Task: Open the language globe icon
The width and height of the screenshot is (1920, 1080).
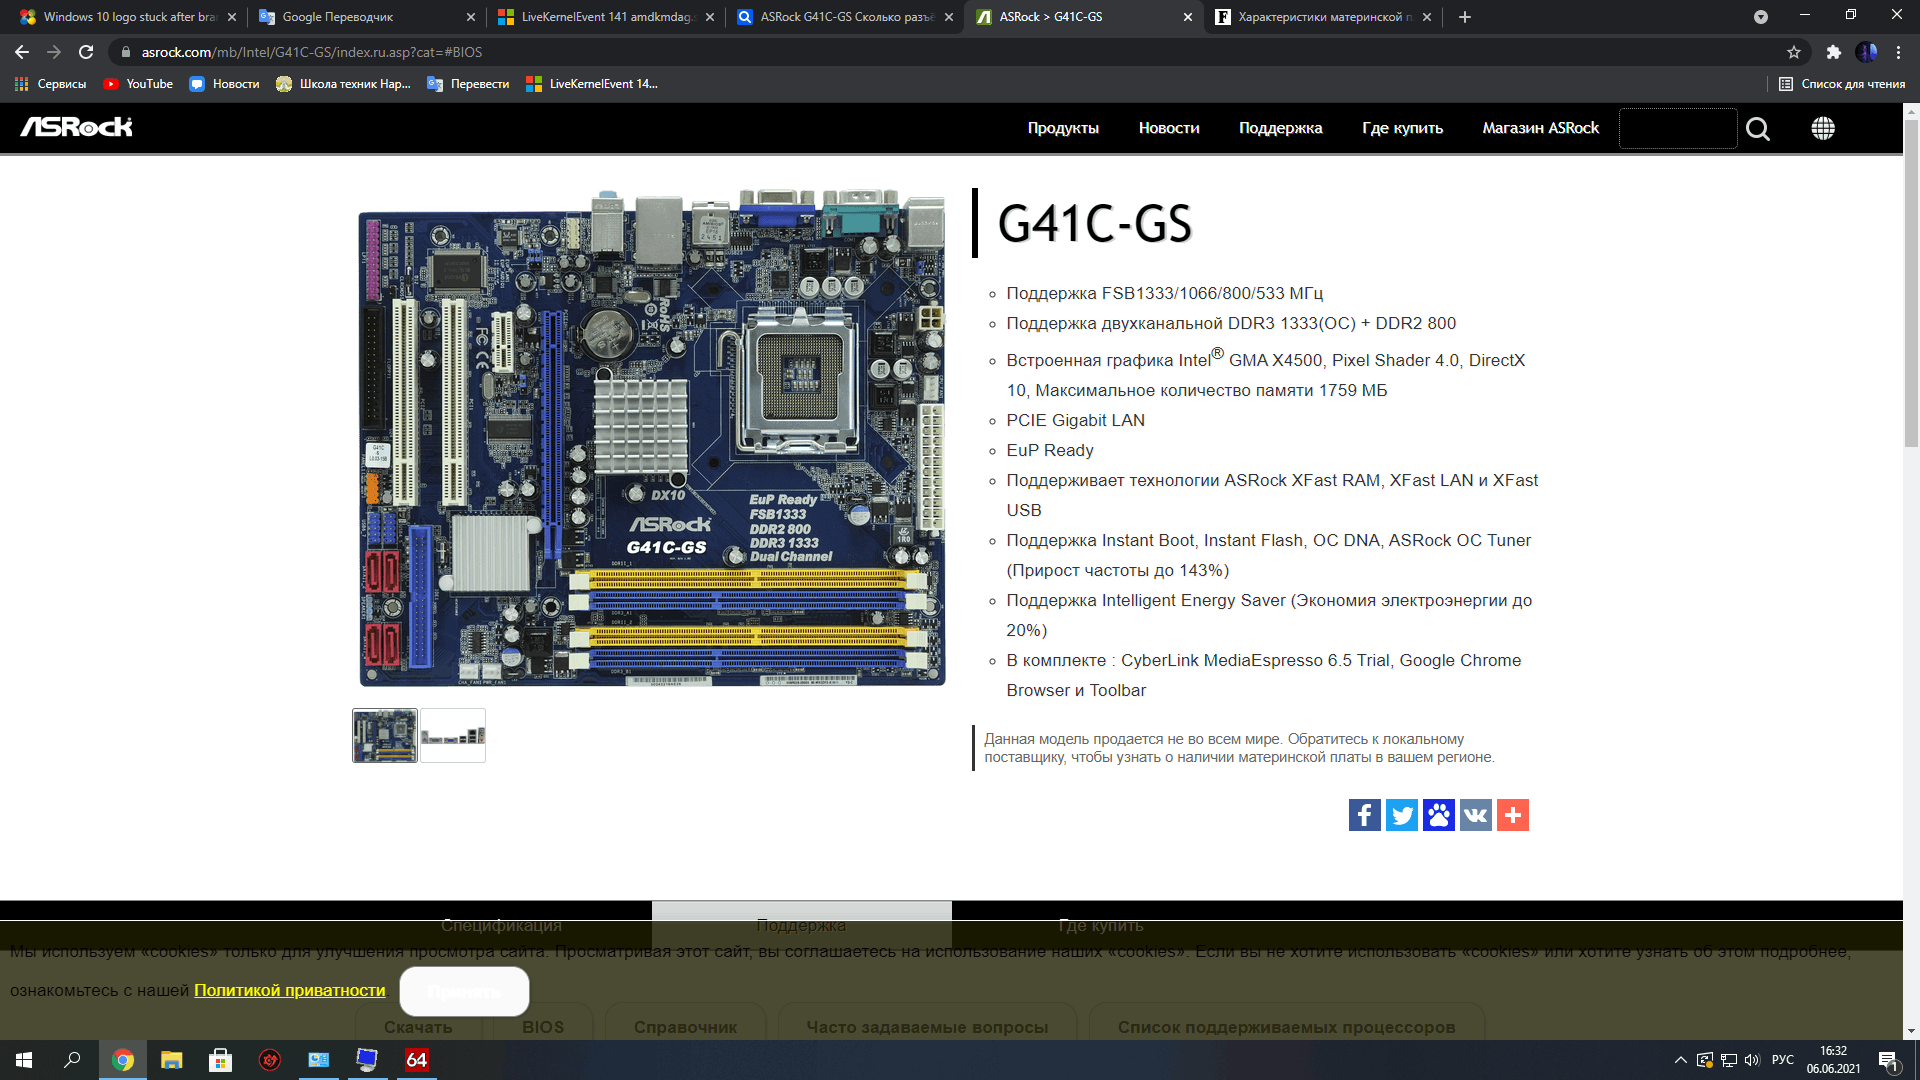Action: 1822,128
